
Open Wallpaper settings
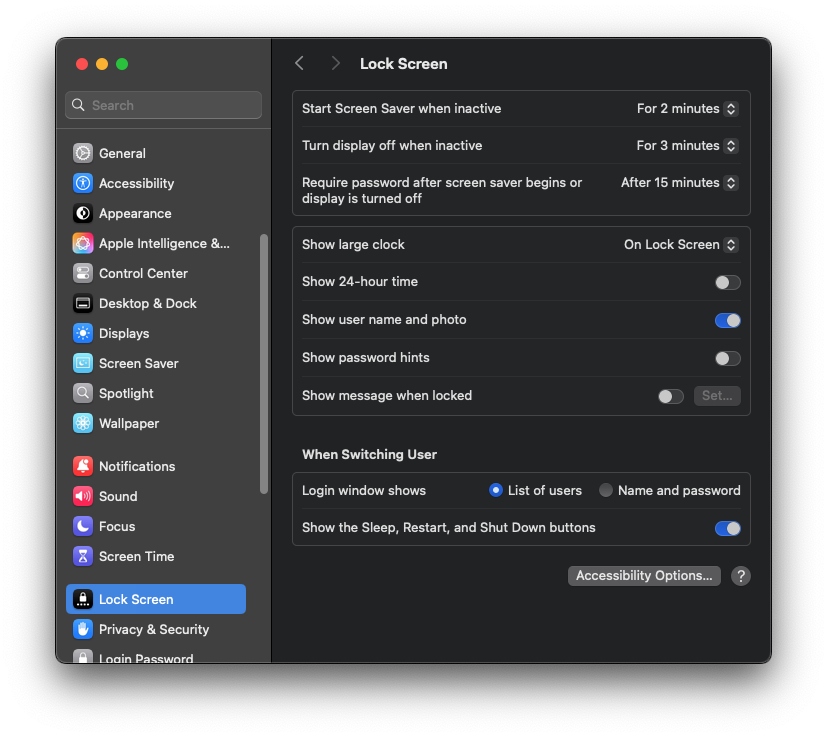(x=156, y=424)
